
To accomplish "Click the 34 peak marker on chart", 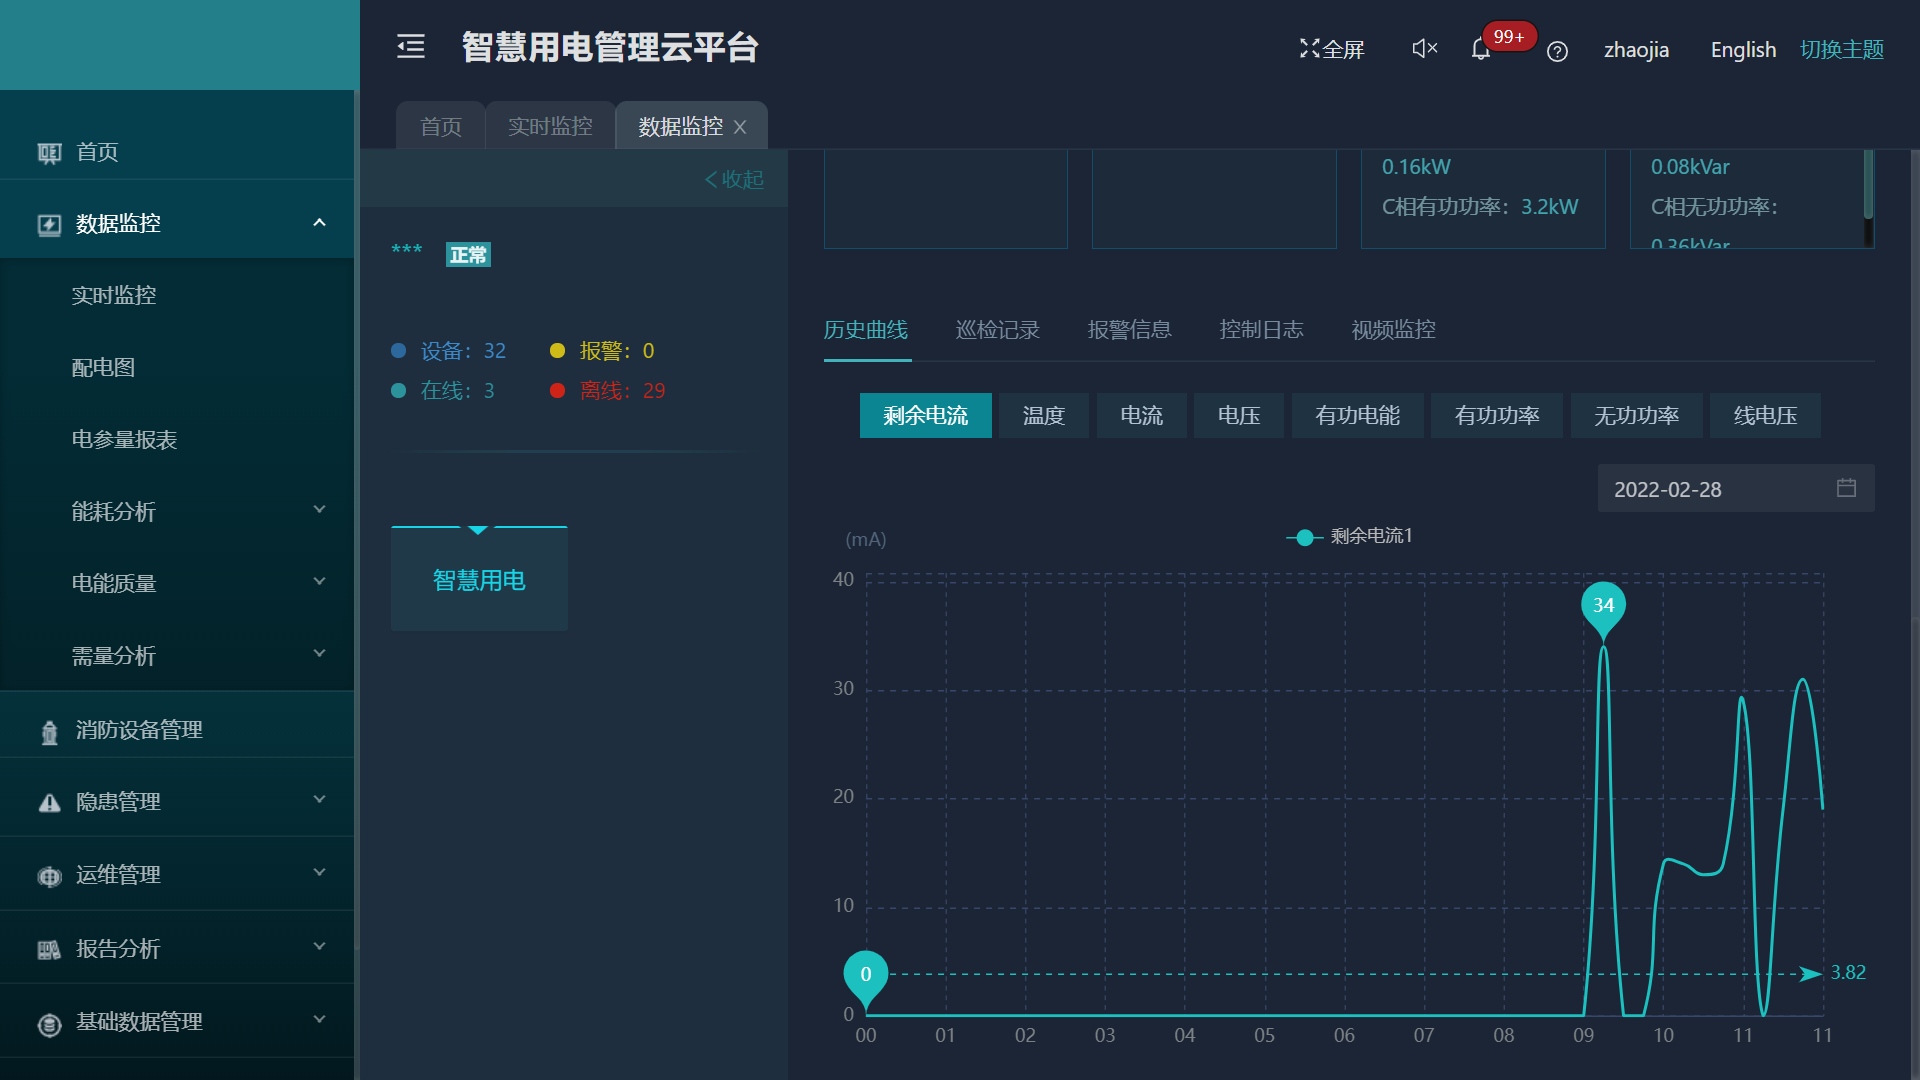I will tap(1603, 606).
